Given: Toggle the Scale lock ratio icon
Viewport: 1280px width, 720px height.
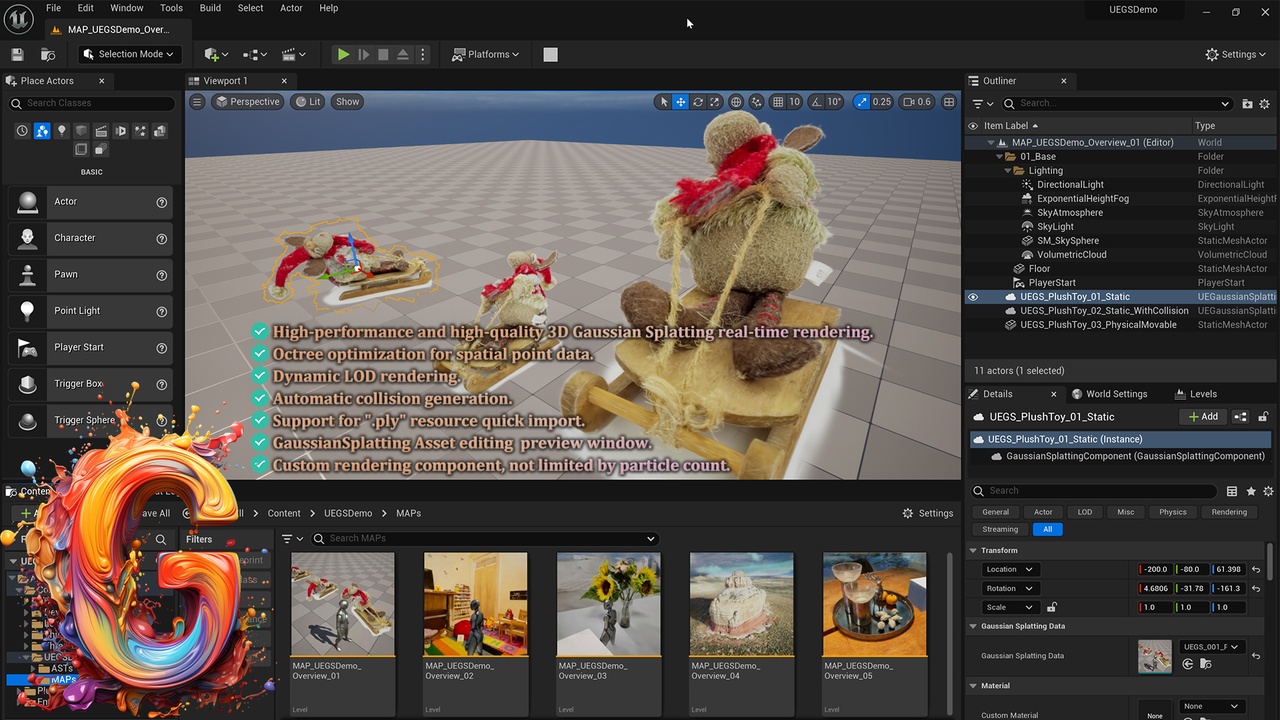Looking at the screenshot, I should [x=1051, y=607].
